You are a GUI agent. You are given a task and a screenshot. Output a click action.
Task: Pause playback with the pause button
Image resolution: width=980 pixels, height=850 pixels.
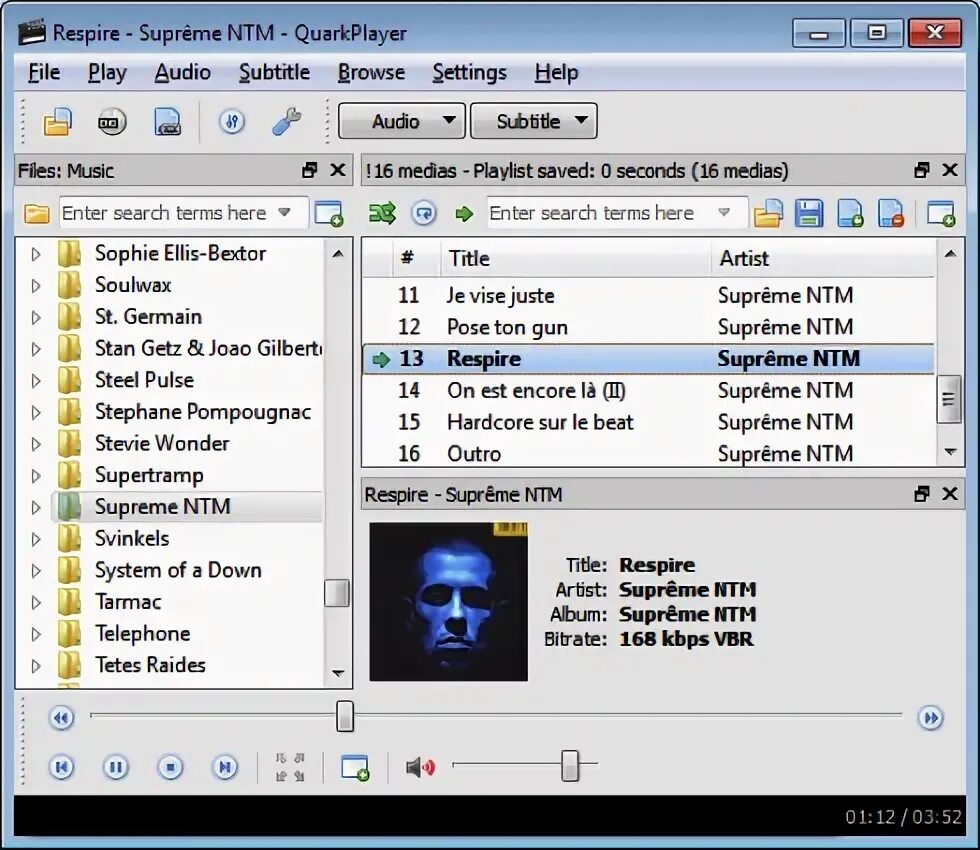click(x=116, y=766)
